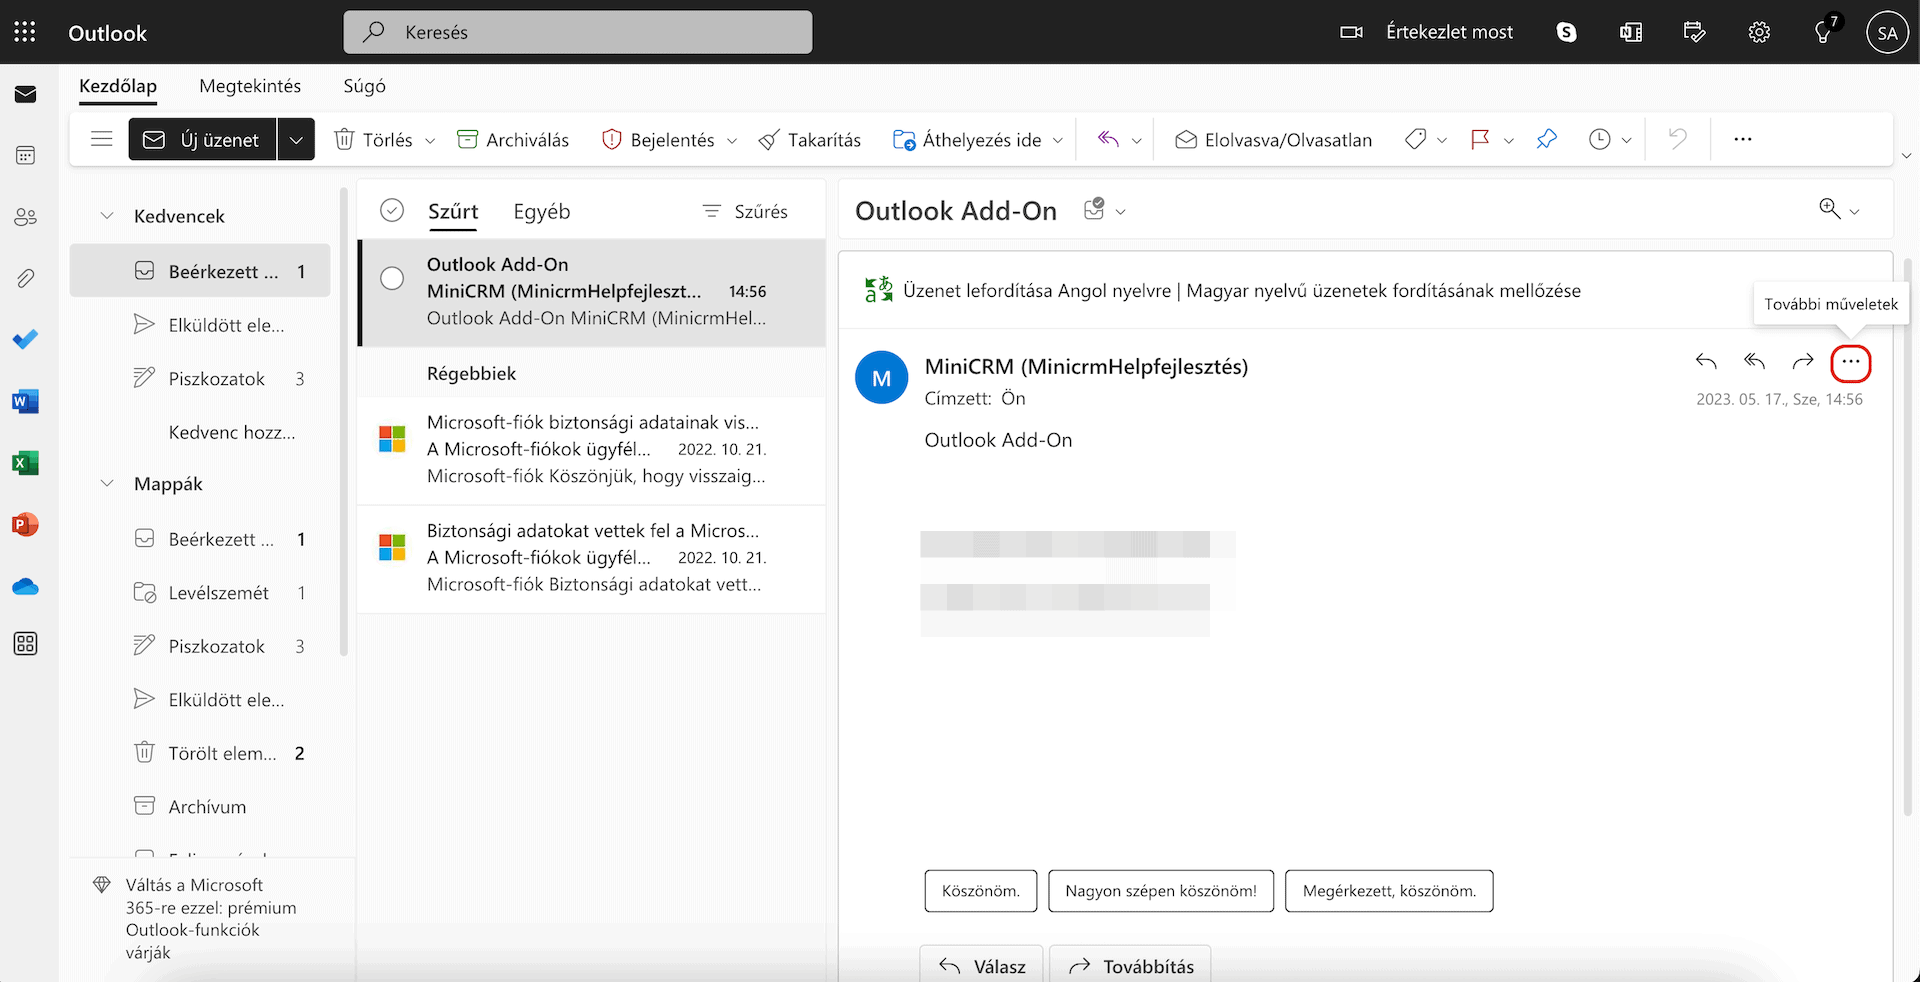Screen dimensions: 1920x982
Task: Open Word from the app sidebar
Action: pyautogui.click(x=25, y=401)
